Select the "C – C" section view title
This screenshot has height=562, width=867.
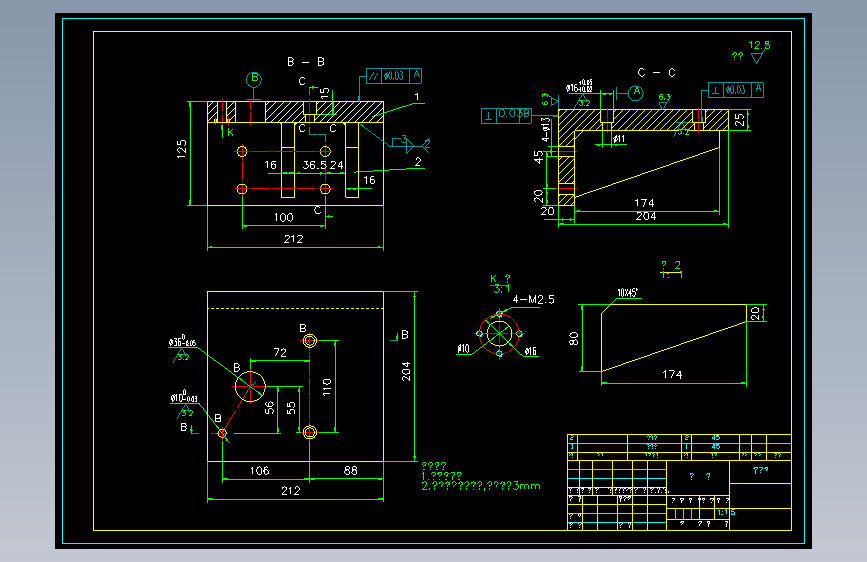pos(656,72)
